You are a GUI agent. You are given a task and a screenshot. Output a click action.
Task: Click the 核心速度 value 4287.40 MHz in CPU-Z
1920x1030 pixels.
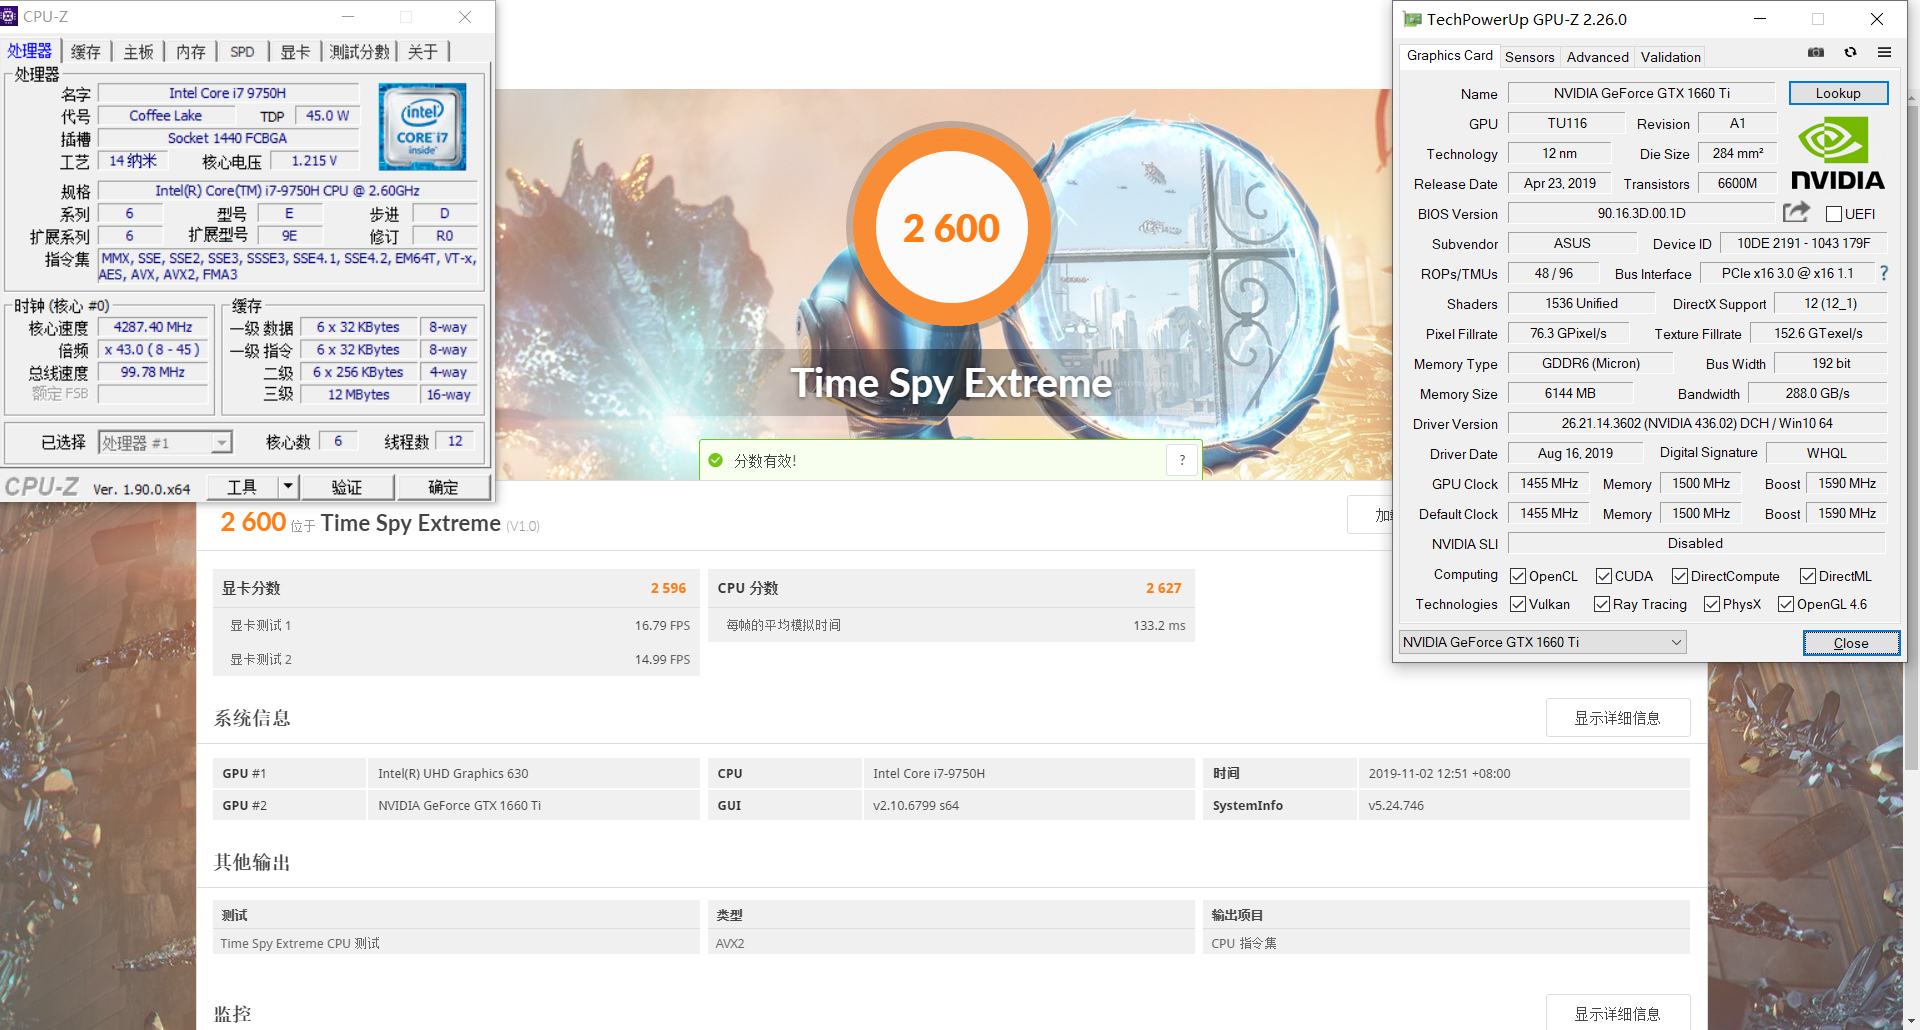(153, 327)
